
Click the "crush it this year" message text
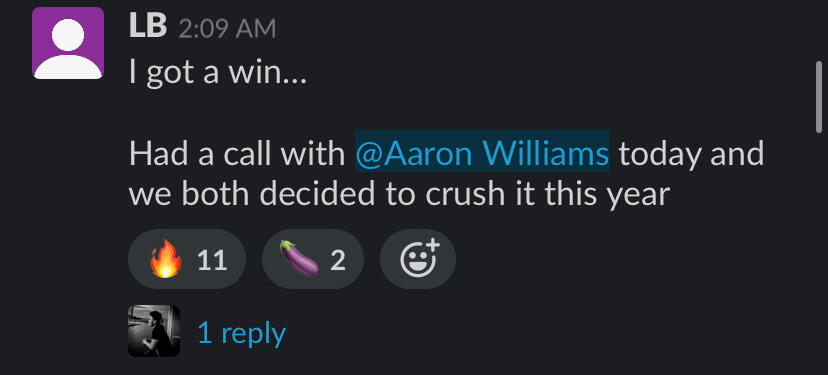[x=548, y=193]
